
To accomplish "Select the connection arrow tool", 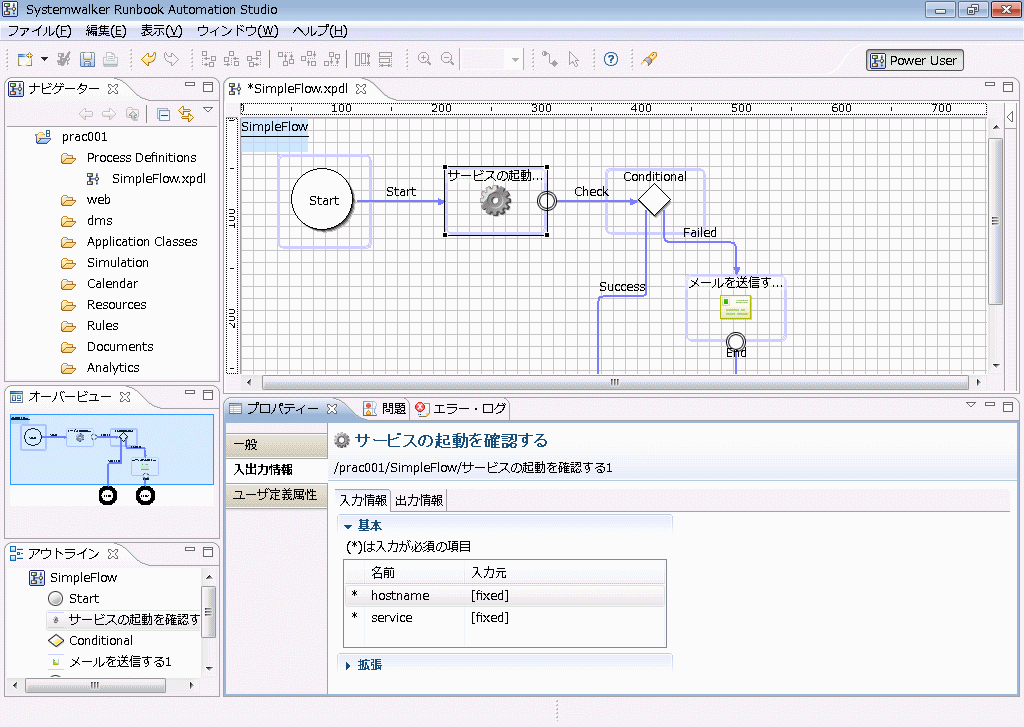I will [550, 59].
